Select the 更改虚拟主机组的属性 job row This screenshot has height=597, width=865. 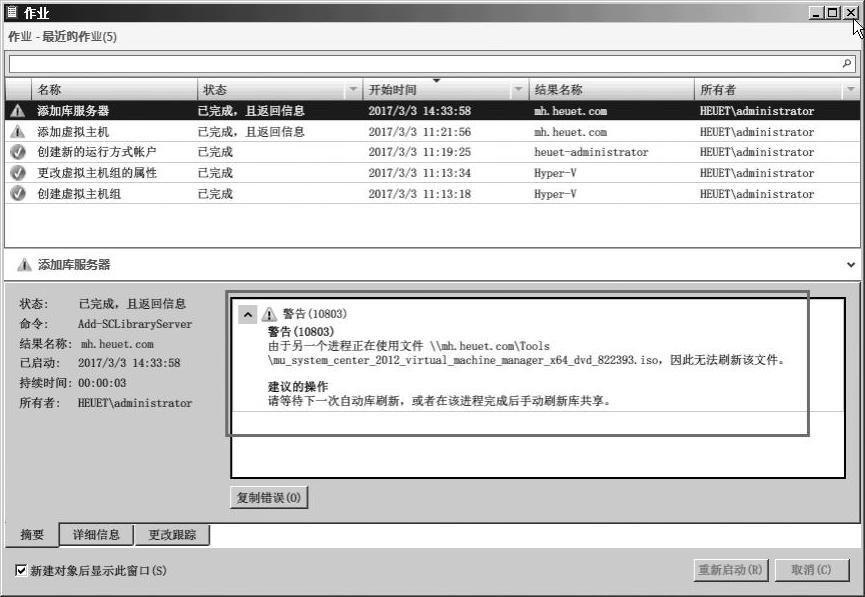coord(432,173)
